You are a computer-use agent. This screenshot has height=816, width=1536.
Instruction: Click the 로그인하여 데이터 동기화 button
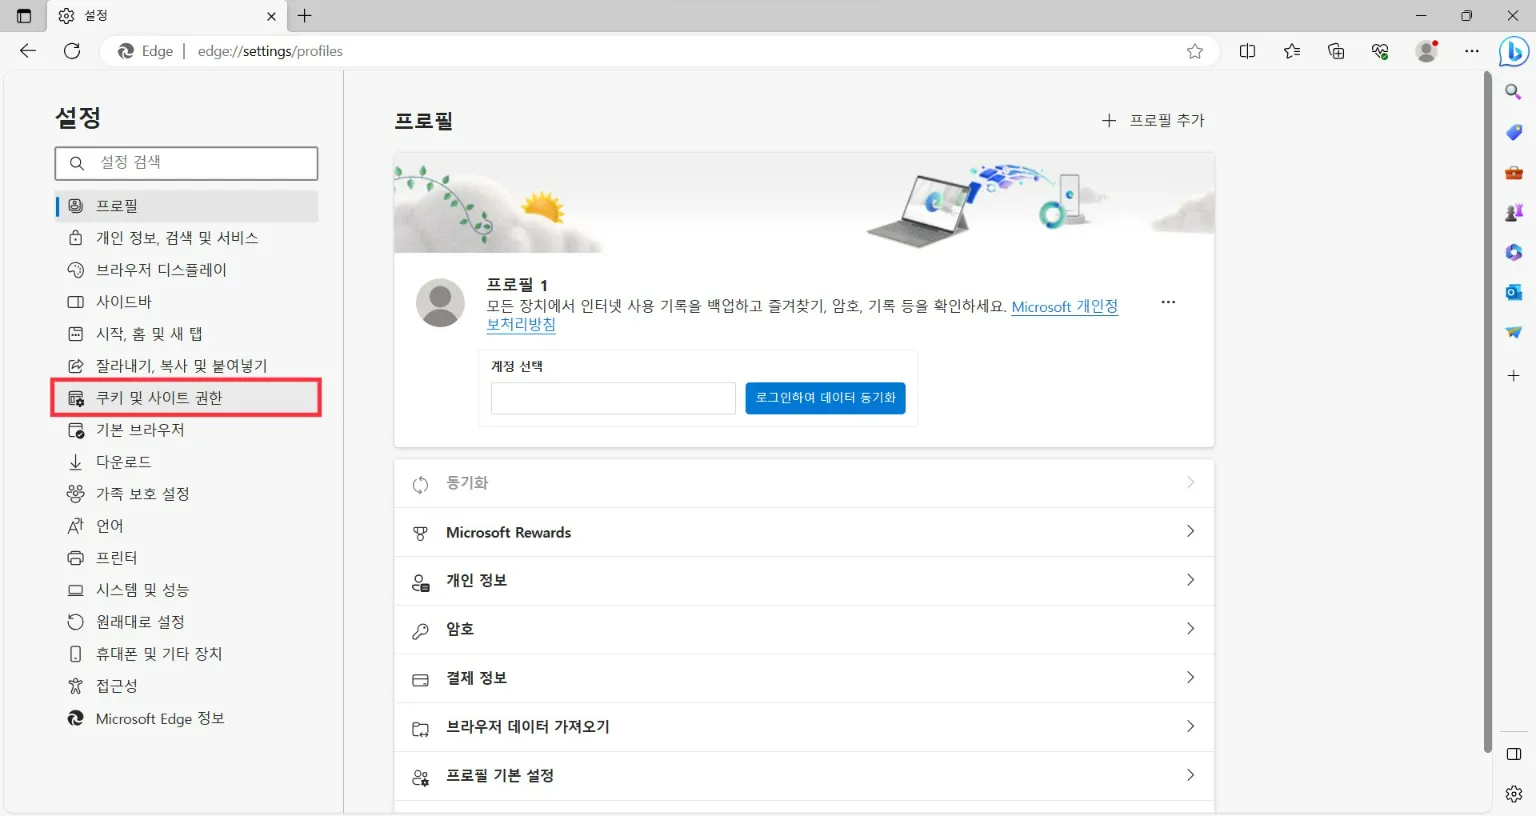[x=825, y=398]
